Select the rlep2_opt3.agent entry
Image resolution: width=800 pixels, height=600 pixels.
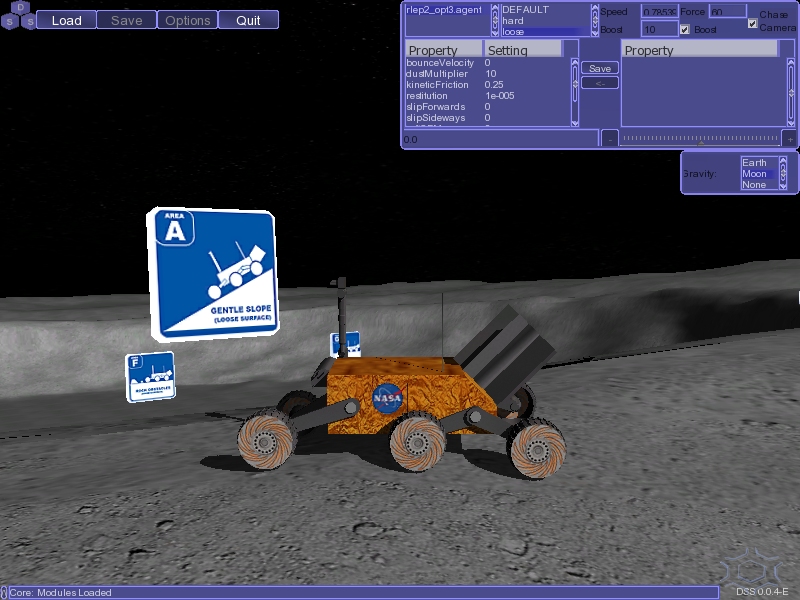(447, 10)
